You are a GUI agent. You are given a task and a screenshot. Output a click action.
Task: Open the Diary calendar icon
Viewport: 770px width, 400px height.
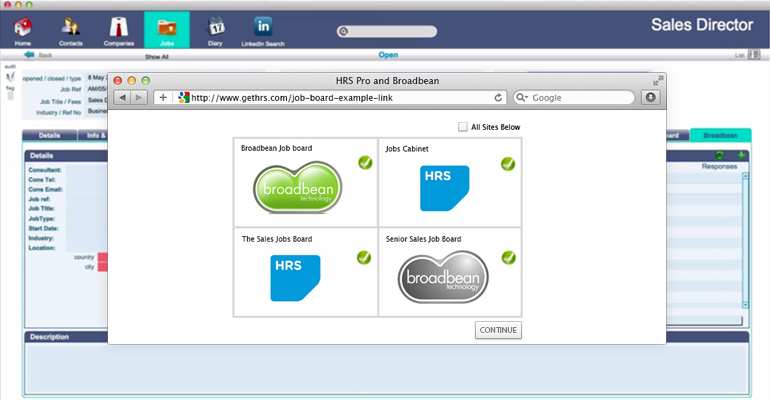[215, 29]
